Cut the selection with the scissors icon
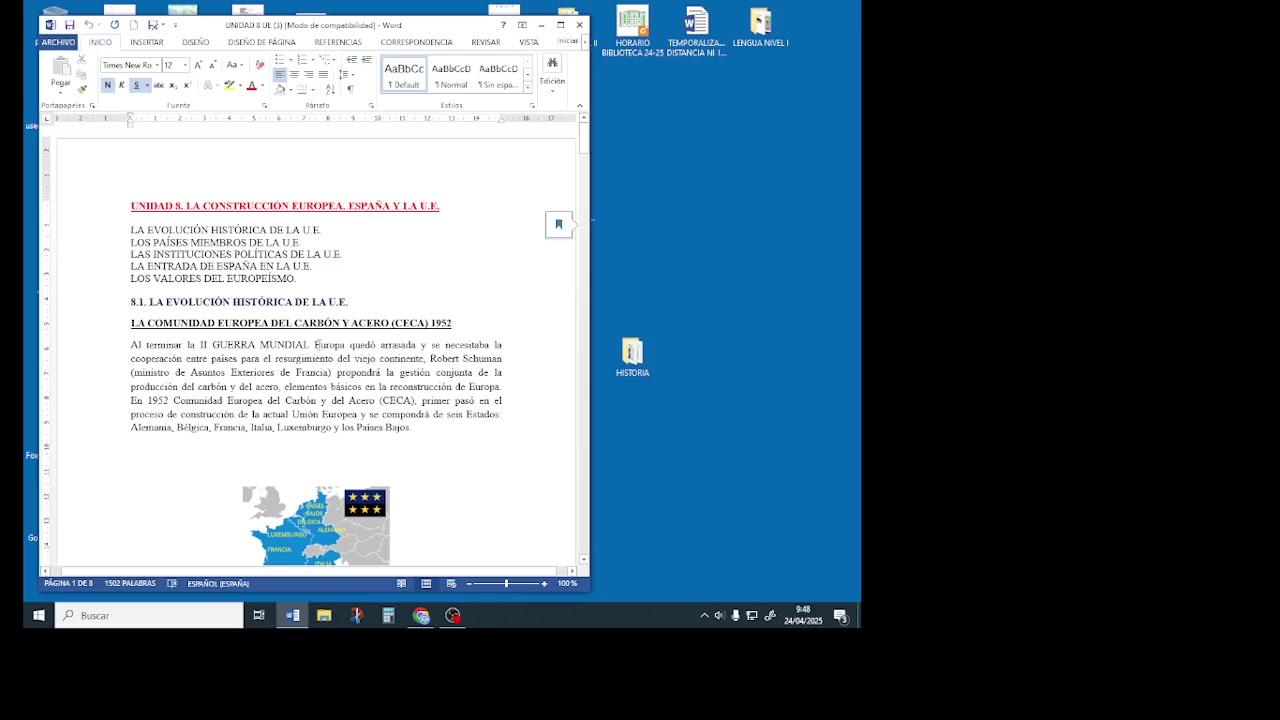Image resolution: width=1280 pixels, height=720 pixels. (x=82, y=60)
